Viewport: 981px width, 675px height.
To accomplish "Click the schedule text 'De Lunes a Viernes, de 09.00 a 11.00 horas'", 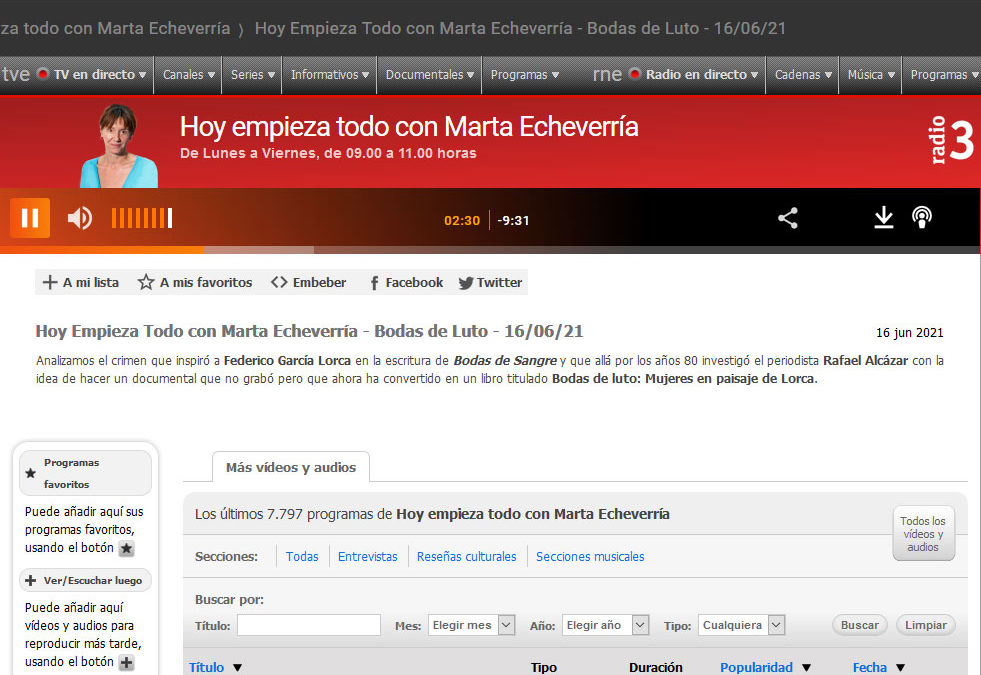I will 328,153.
